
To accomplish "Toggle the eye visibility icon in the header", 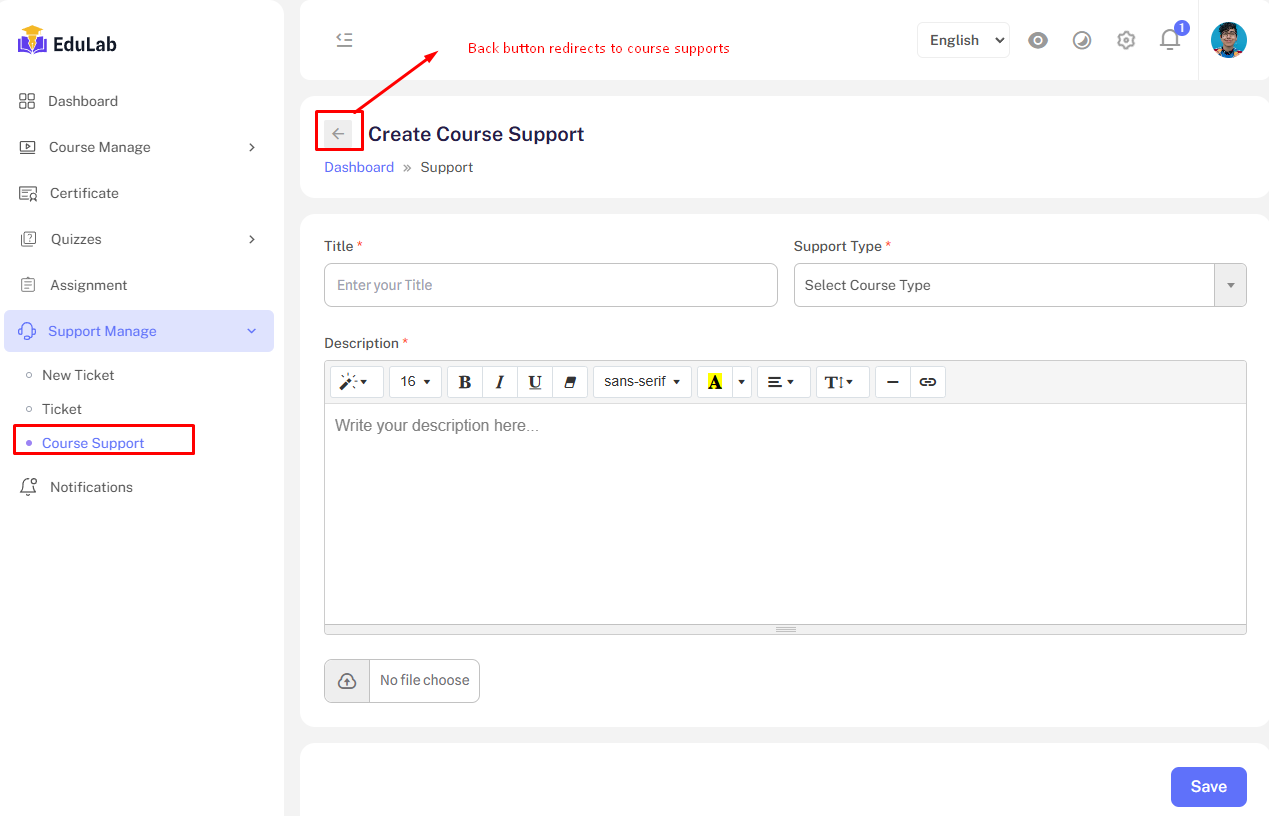I will (1038, 40).
